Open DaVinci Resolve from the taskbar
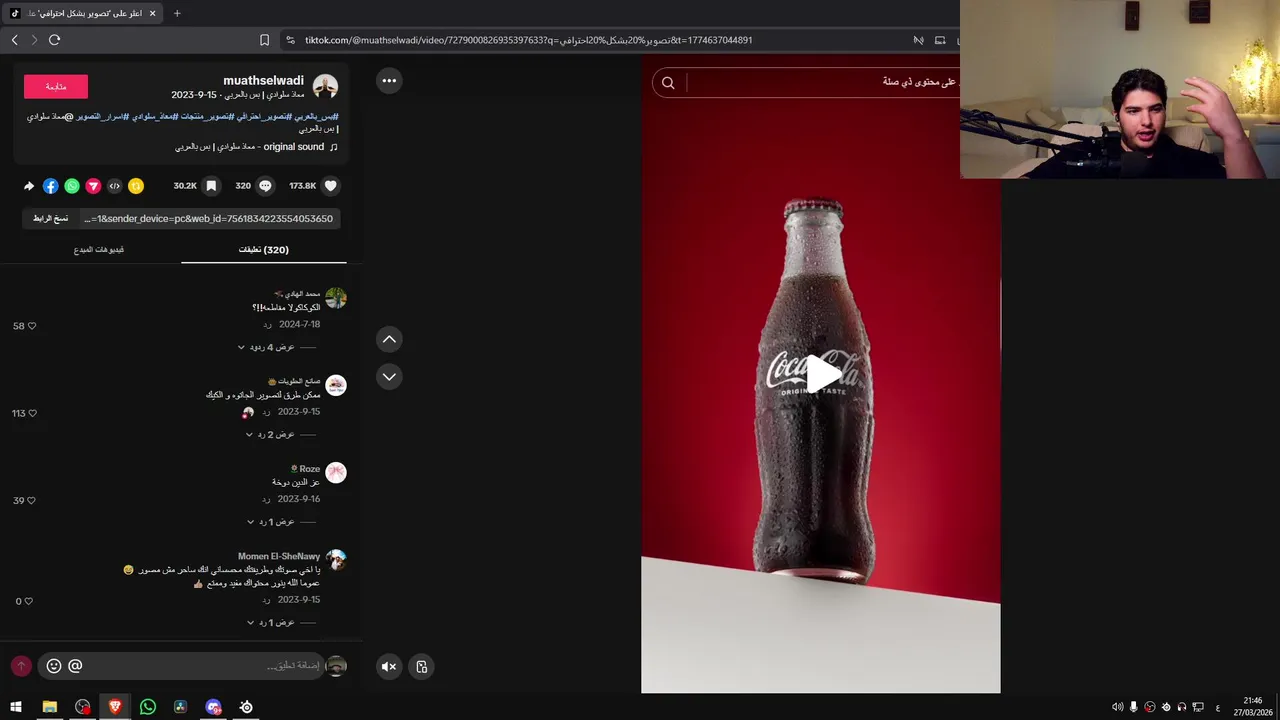Image resolution: width=1280 pixels, height=720 pixels. (180, 707)
